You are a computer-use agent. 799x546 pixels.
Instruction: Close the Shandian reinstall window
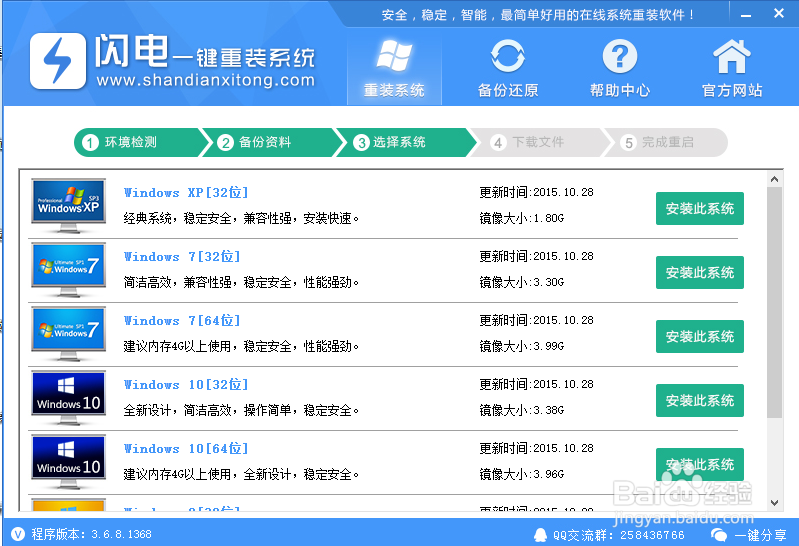[779, 13]
